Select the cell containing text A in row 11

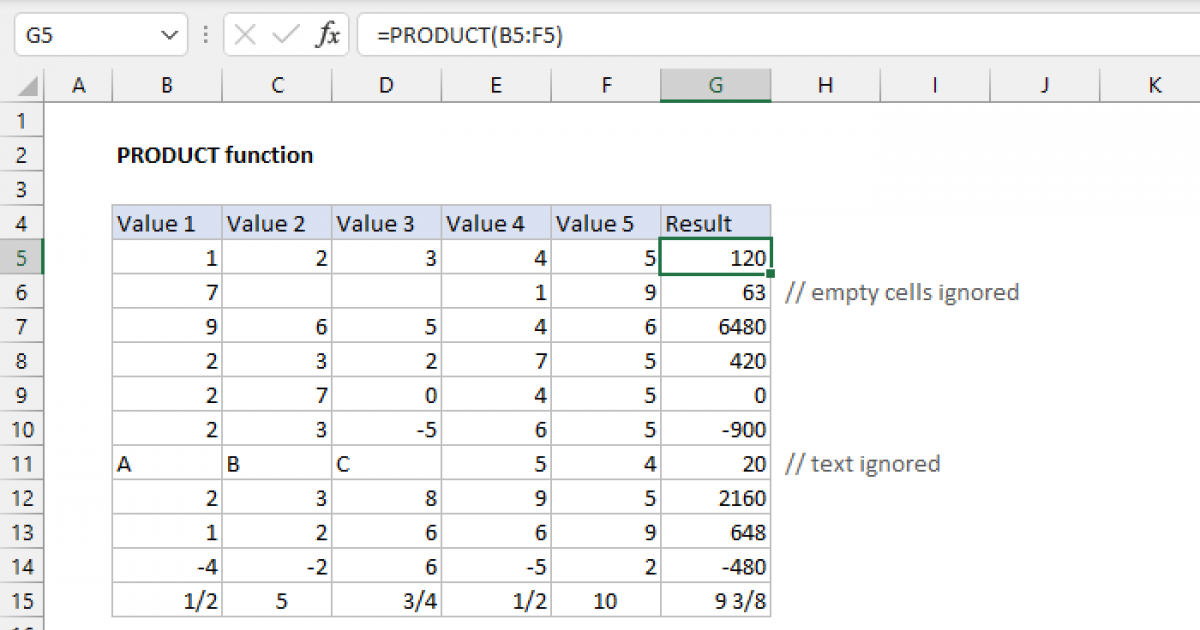(166, 463)
